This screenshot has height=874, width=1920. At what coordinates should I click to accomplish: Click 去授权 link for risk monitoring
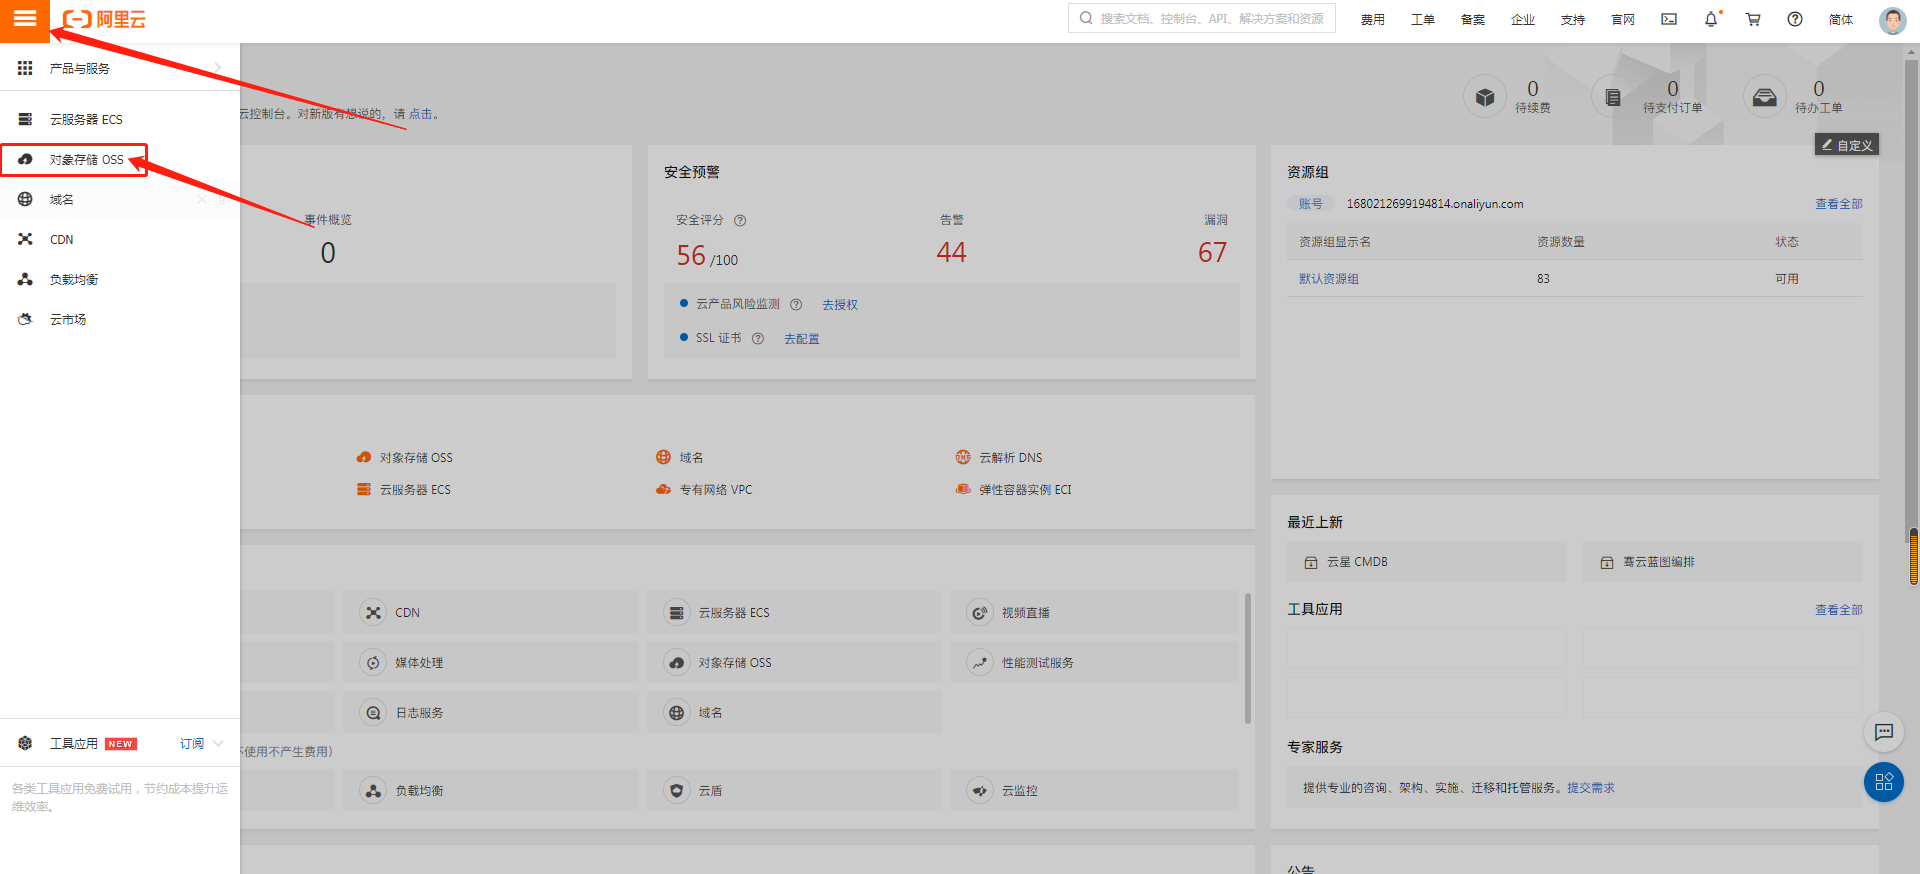[x=840, y=305]
